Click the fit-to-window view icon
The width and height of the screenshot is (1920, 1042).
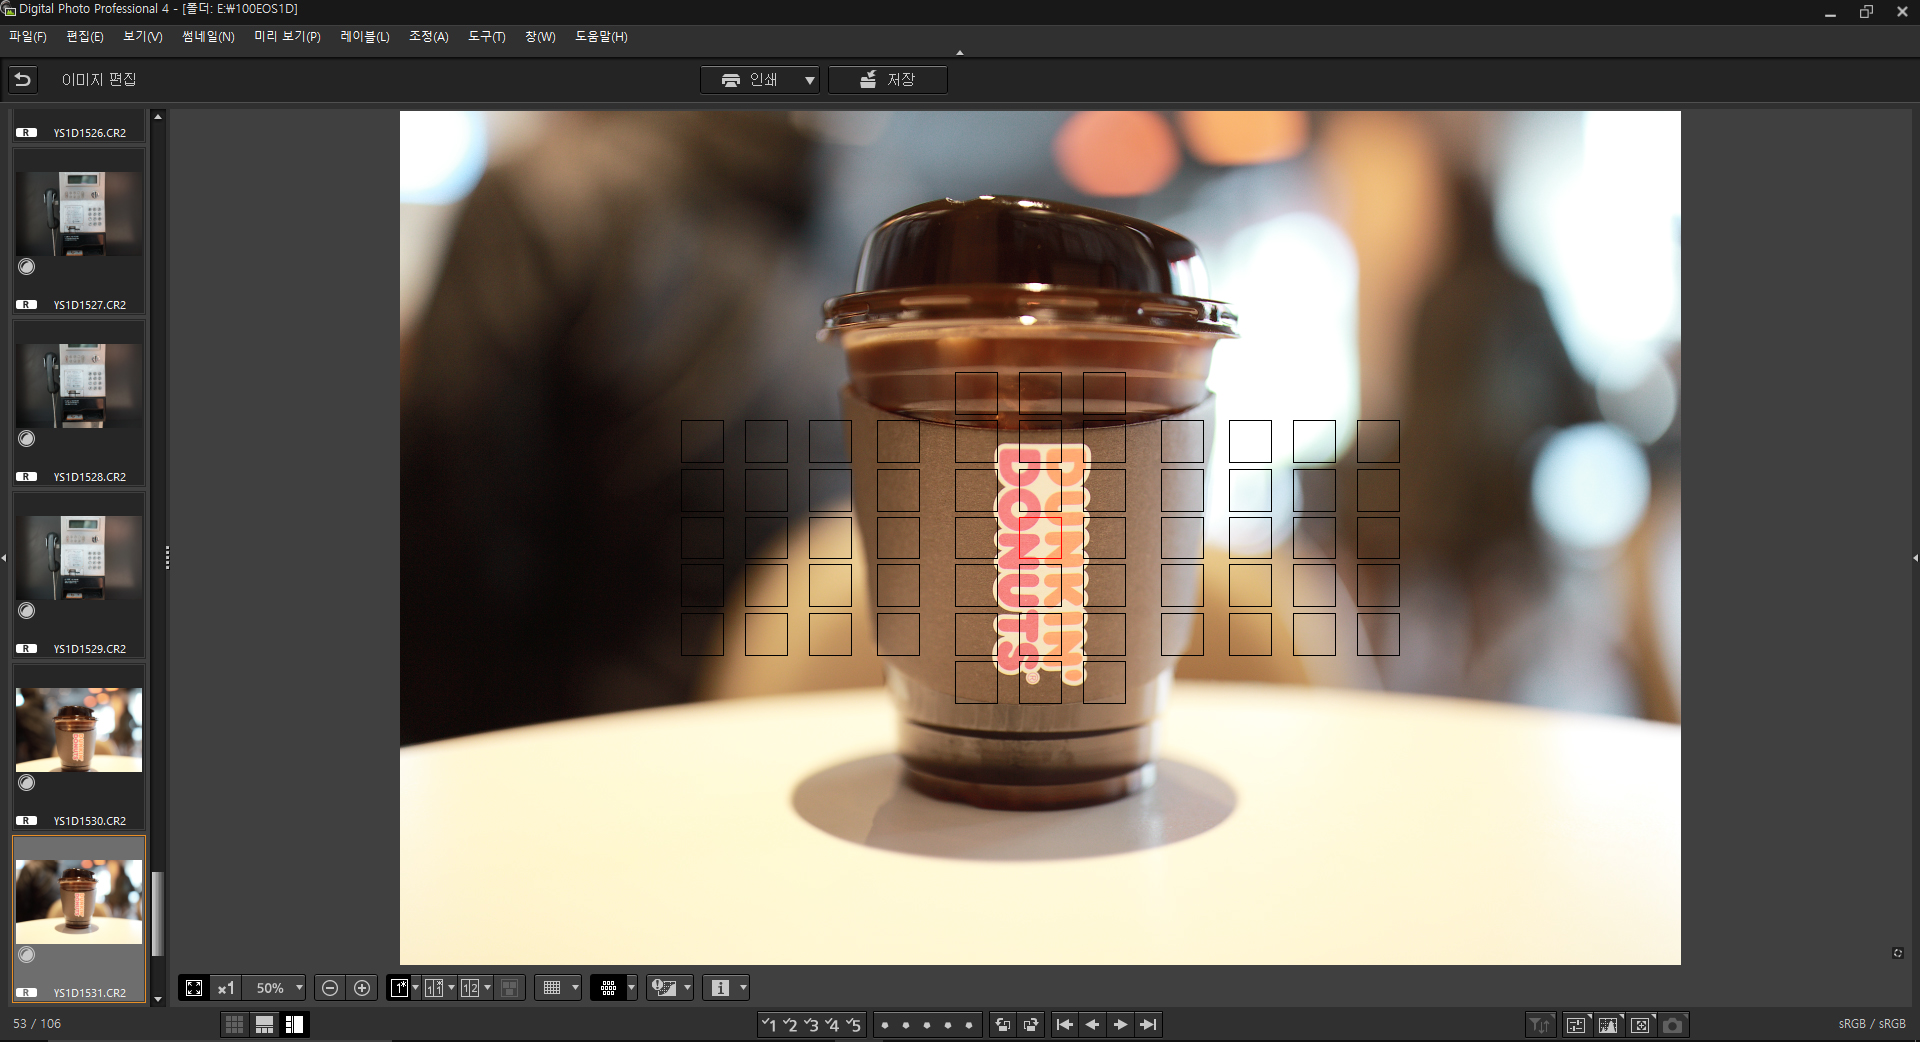coord(194,988)
